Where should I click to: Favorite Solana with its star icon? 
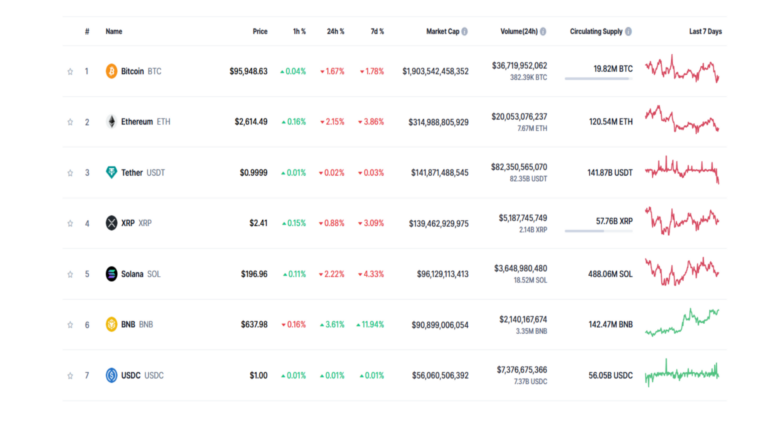click(x=70, y=274)
